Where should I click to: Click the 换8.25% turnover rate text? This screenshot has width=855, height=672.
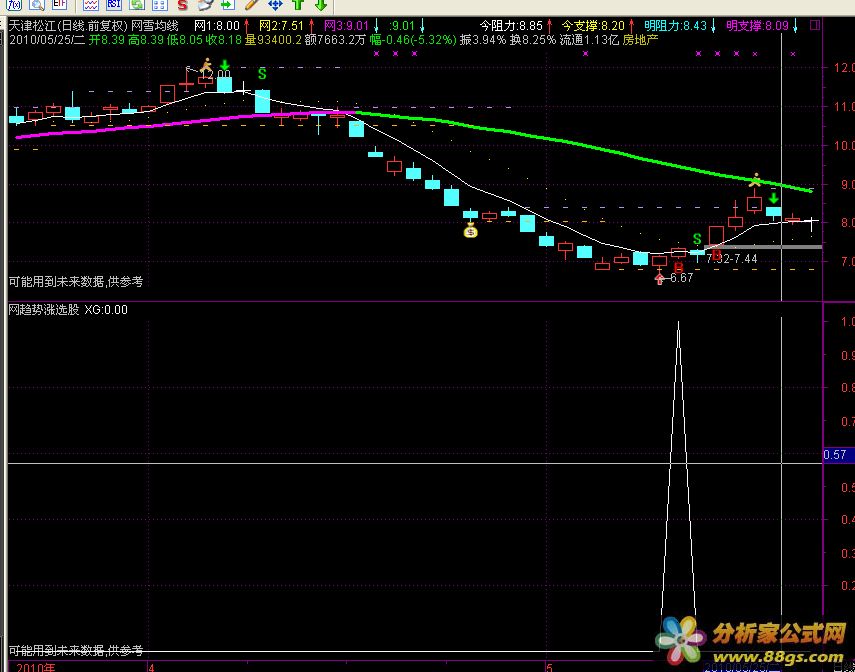coord(533,40)
